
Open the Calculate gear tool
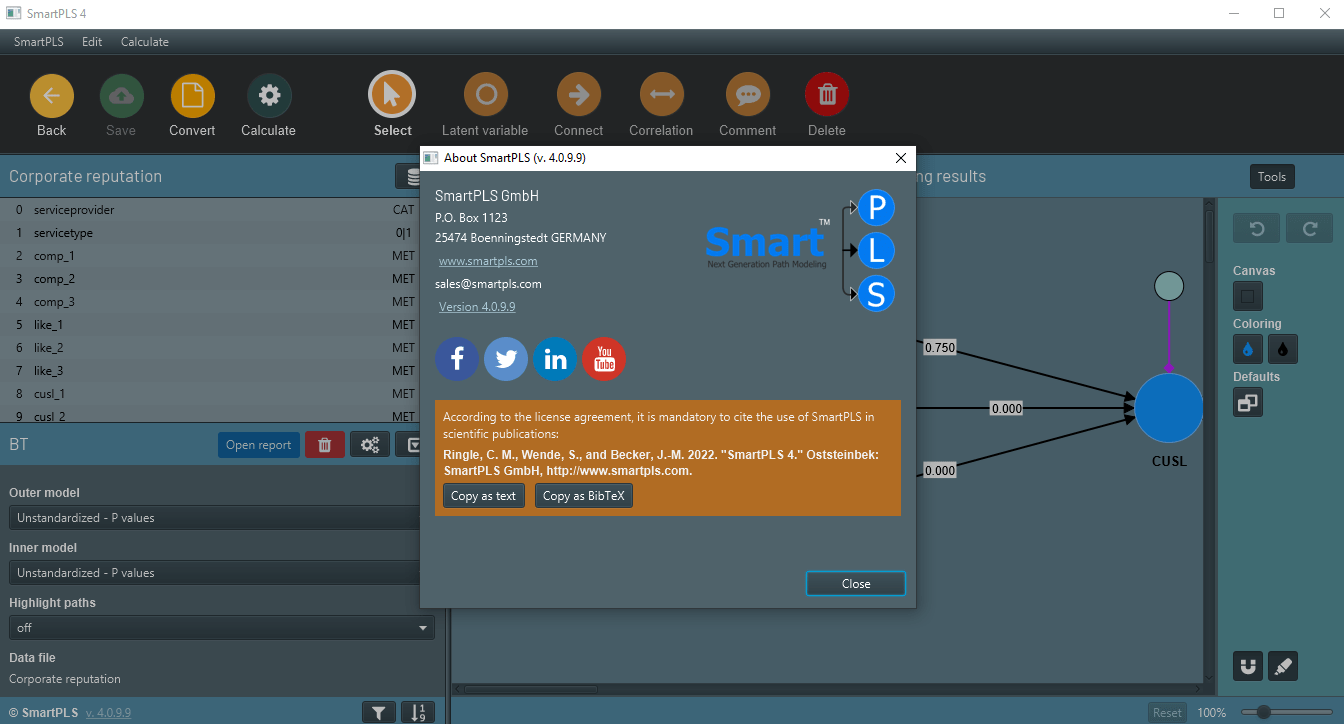pyautogui.click(x=269, y=96)
